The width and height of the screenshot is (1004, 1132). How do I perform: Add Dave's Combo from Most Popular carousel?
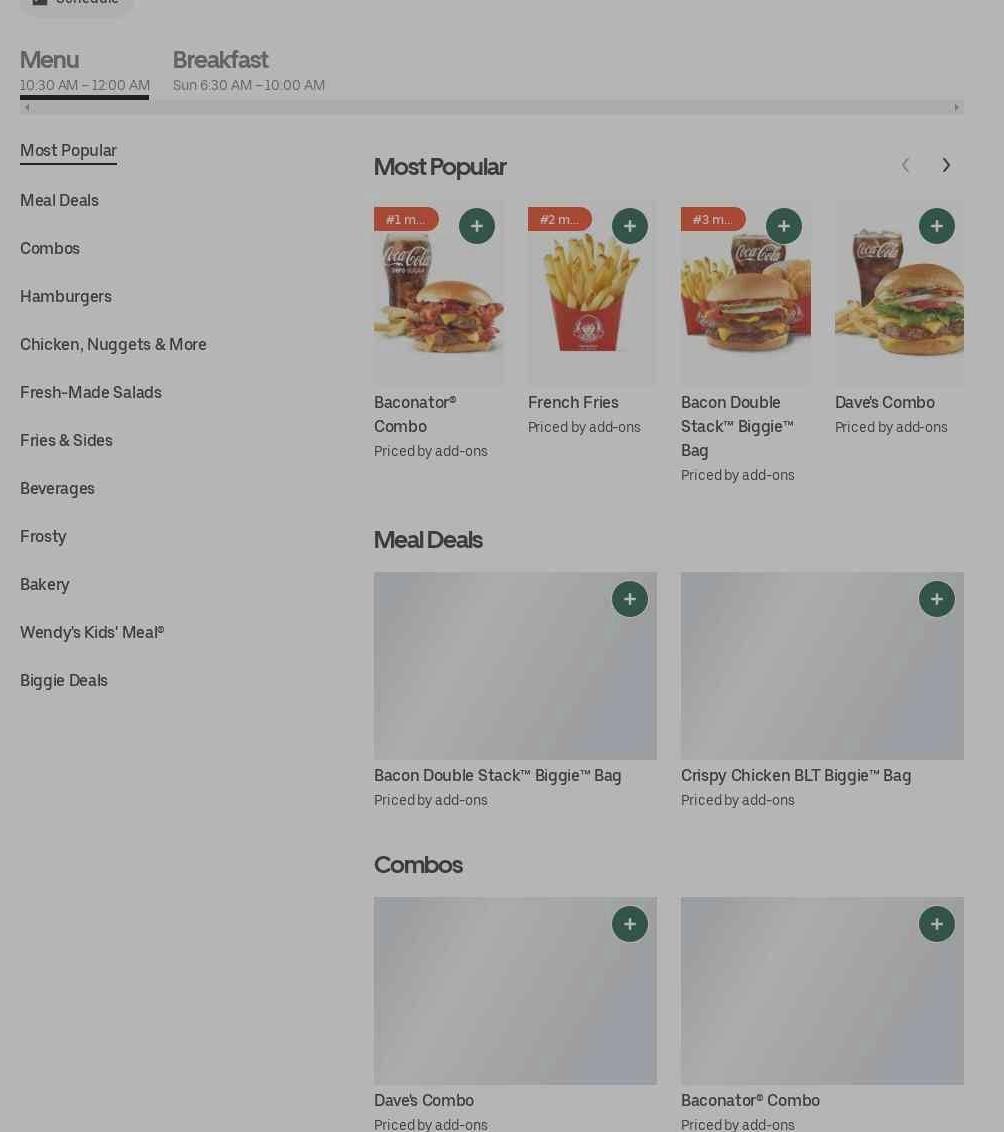tap(936, 226)
